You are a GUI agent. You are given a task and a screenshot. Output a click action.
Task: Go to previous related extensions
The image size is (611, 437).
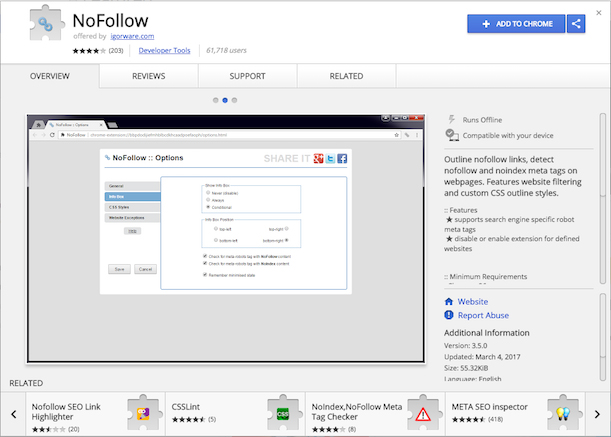[14, 414]
